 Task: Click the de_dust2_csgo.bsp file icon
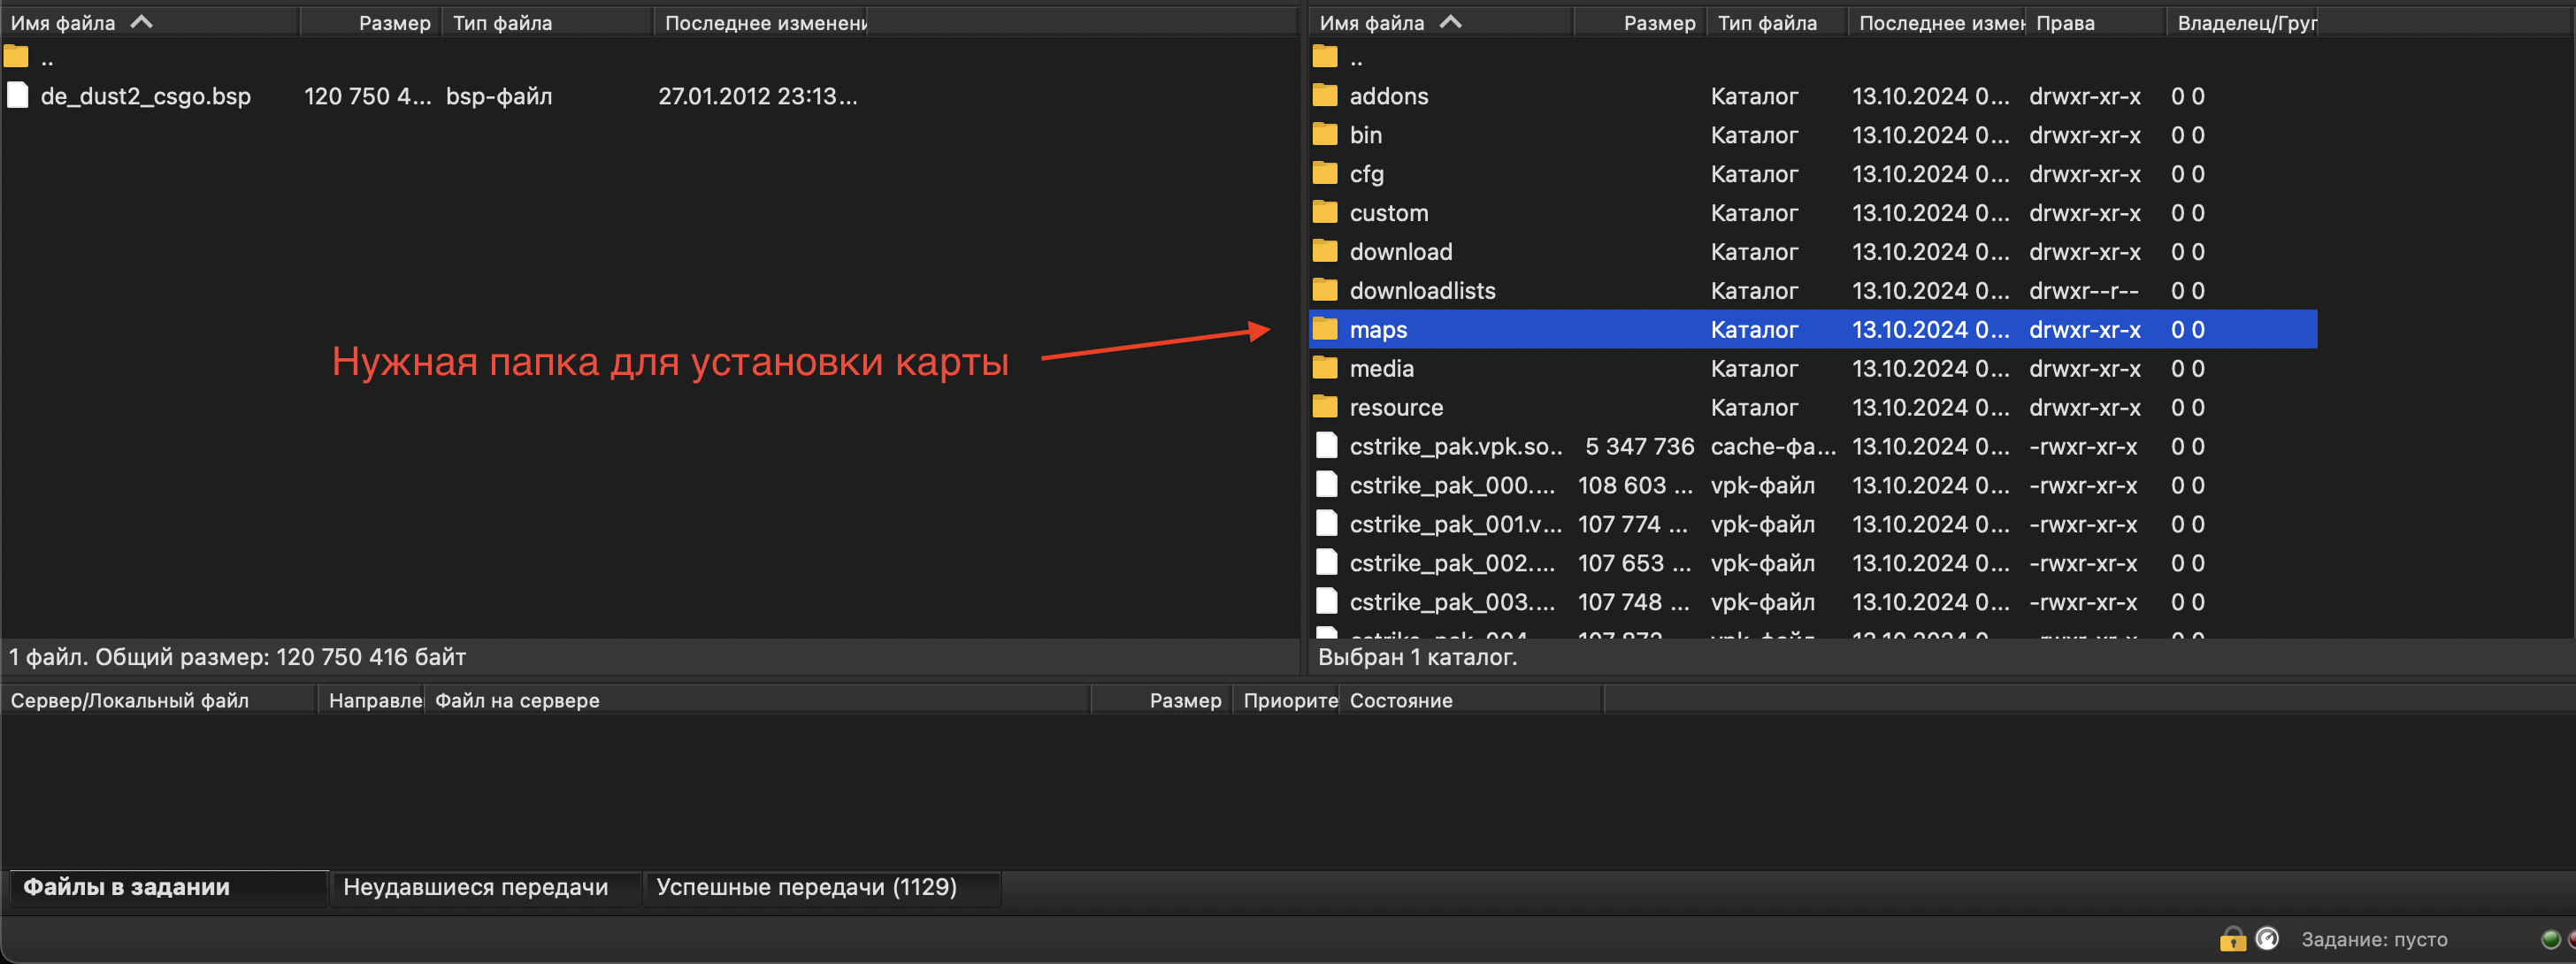(18, 96)
